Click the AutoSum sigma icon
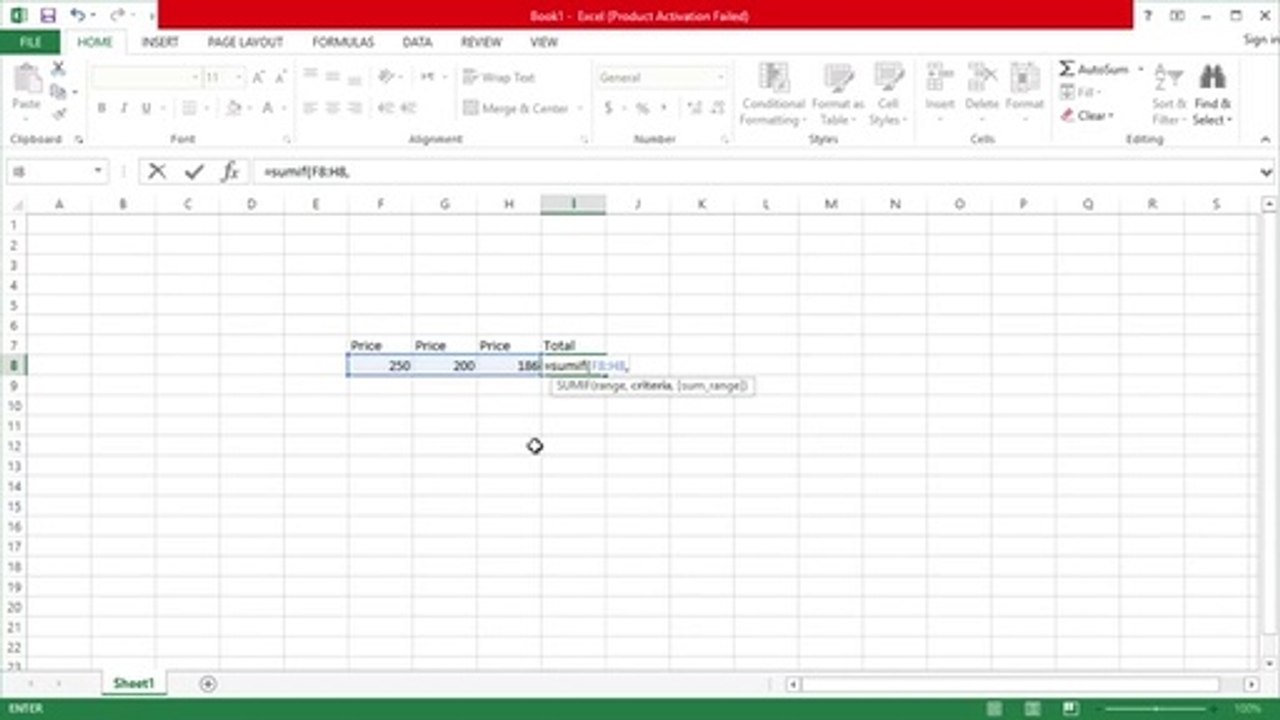Viewport: 1280px width, 720px height. point(1067,69)
